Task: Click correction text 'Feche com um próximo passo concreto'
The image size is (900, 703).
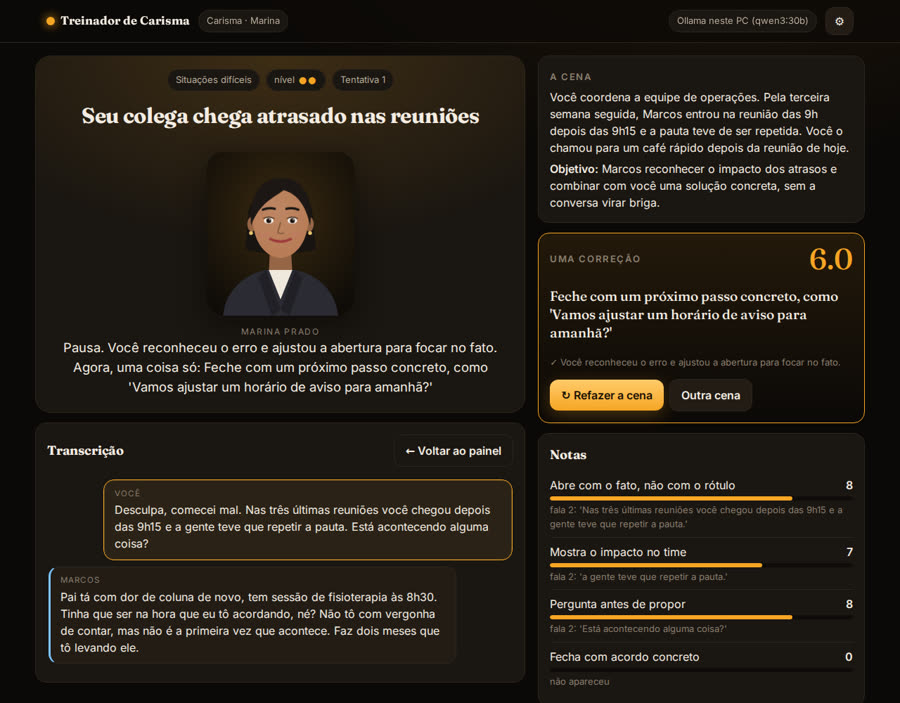Action: (x=694, y=314)
